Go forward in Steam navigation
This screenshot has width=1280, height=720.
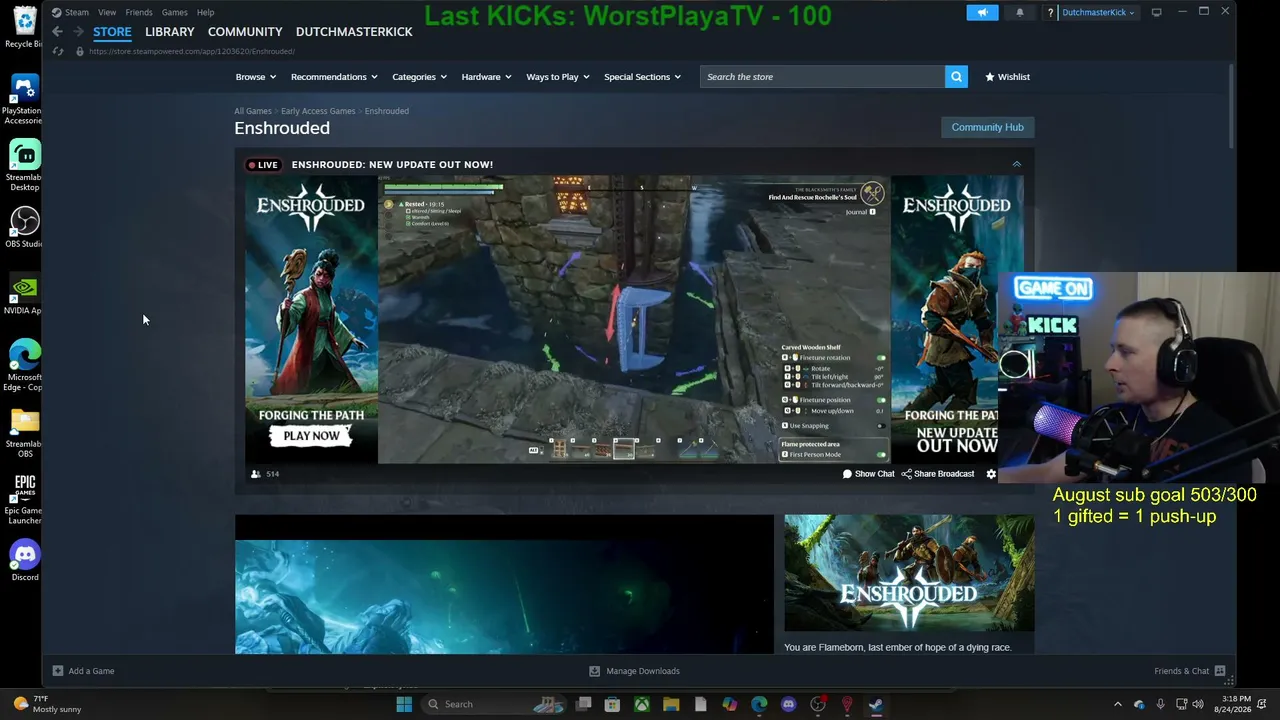click(x=78, y=32)
